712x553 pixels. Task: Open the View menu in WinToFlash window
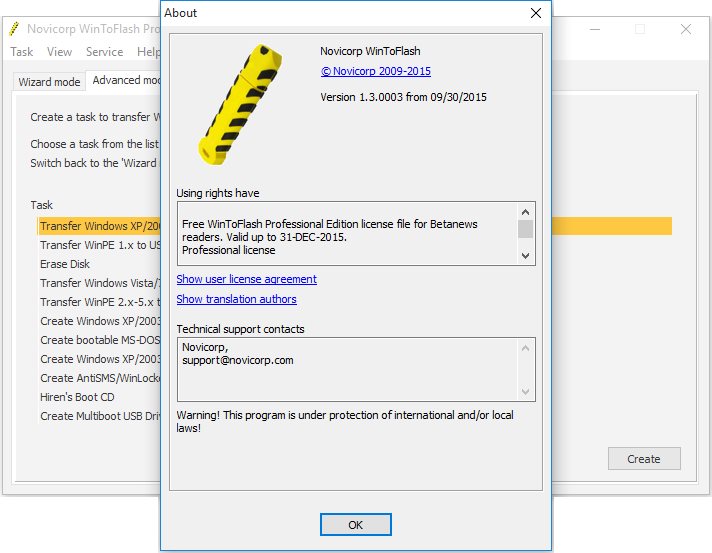tap(59, 52)
